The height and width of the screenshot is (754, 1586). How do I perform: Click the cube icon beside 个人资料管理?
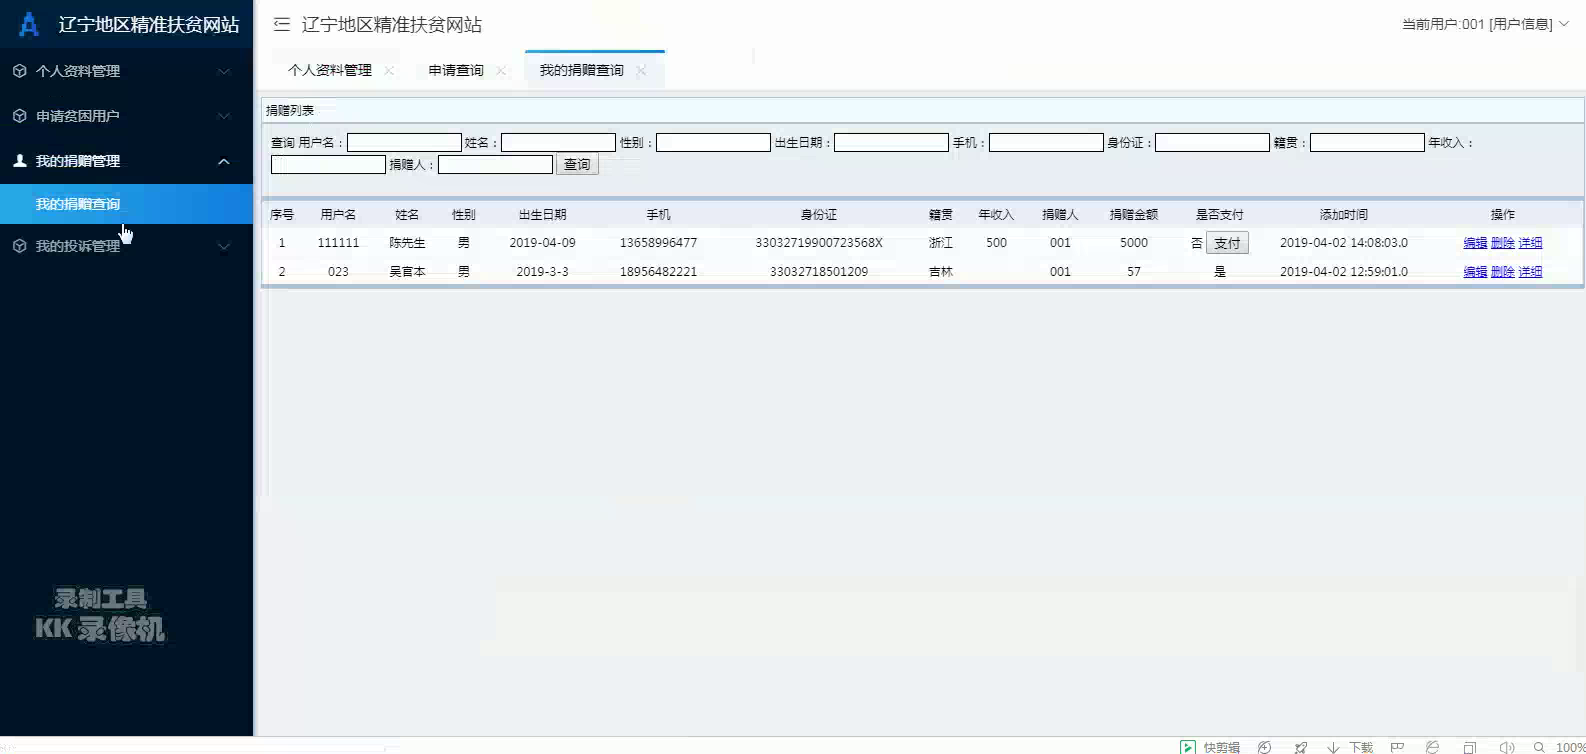coord(19,71)
